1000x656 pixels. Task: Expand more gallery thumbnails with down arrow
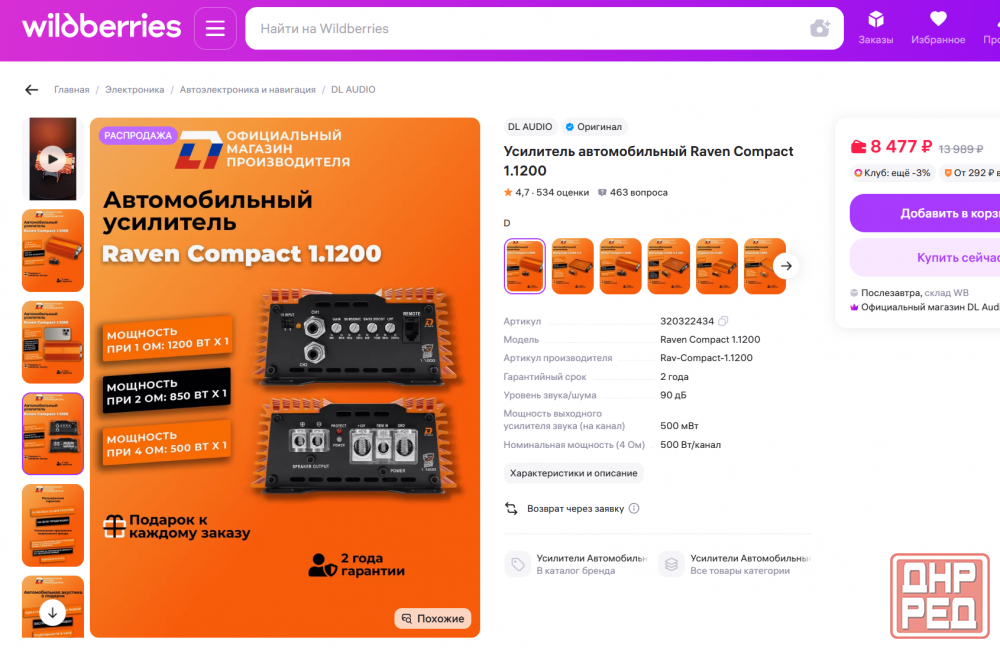(53, 613)
